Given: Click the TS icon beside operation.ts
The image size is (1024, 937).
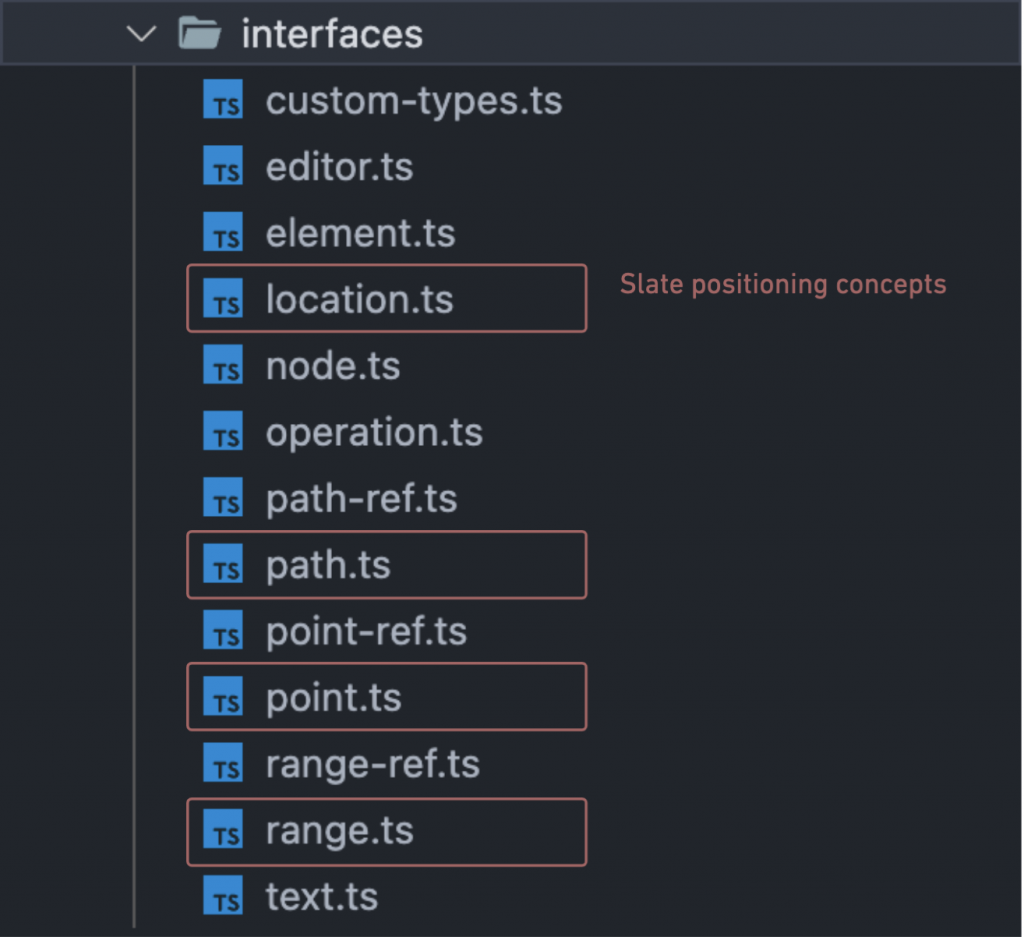Looking at the screenshot, I should pyautogui.click(x=223, y=433).
